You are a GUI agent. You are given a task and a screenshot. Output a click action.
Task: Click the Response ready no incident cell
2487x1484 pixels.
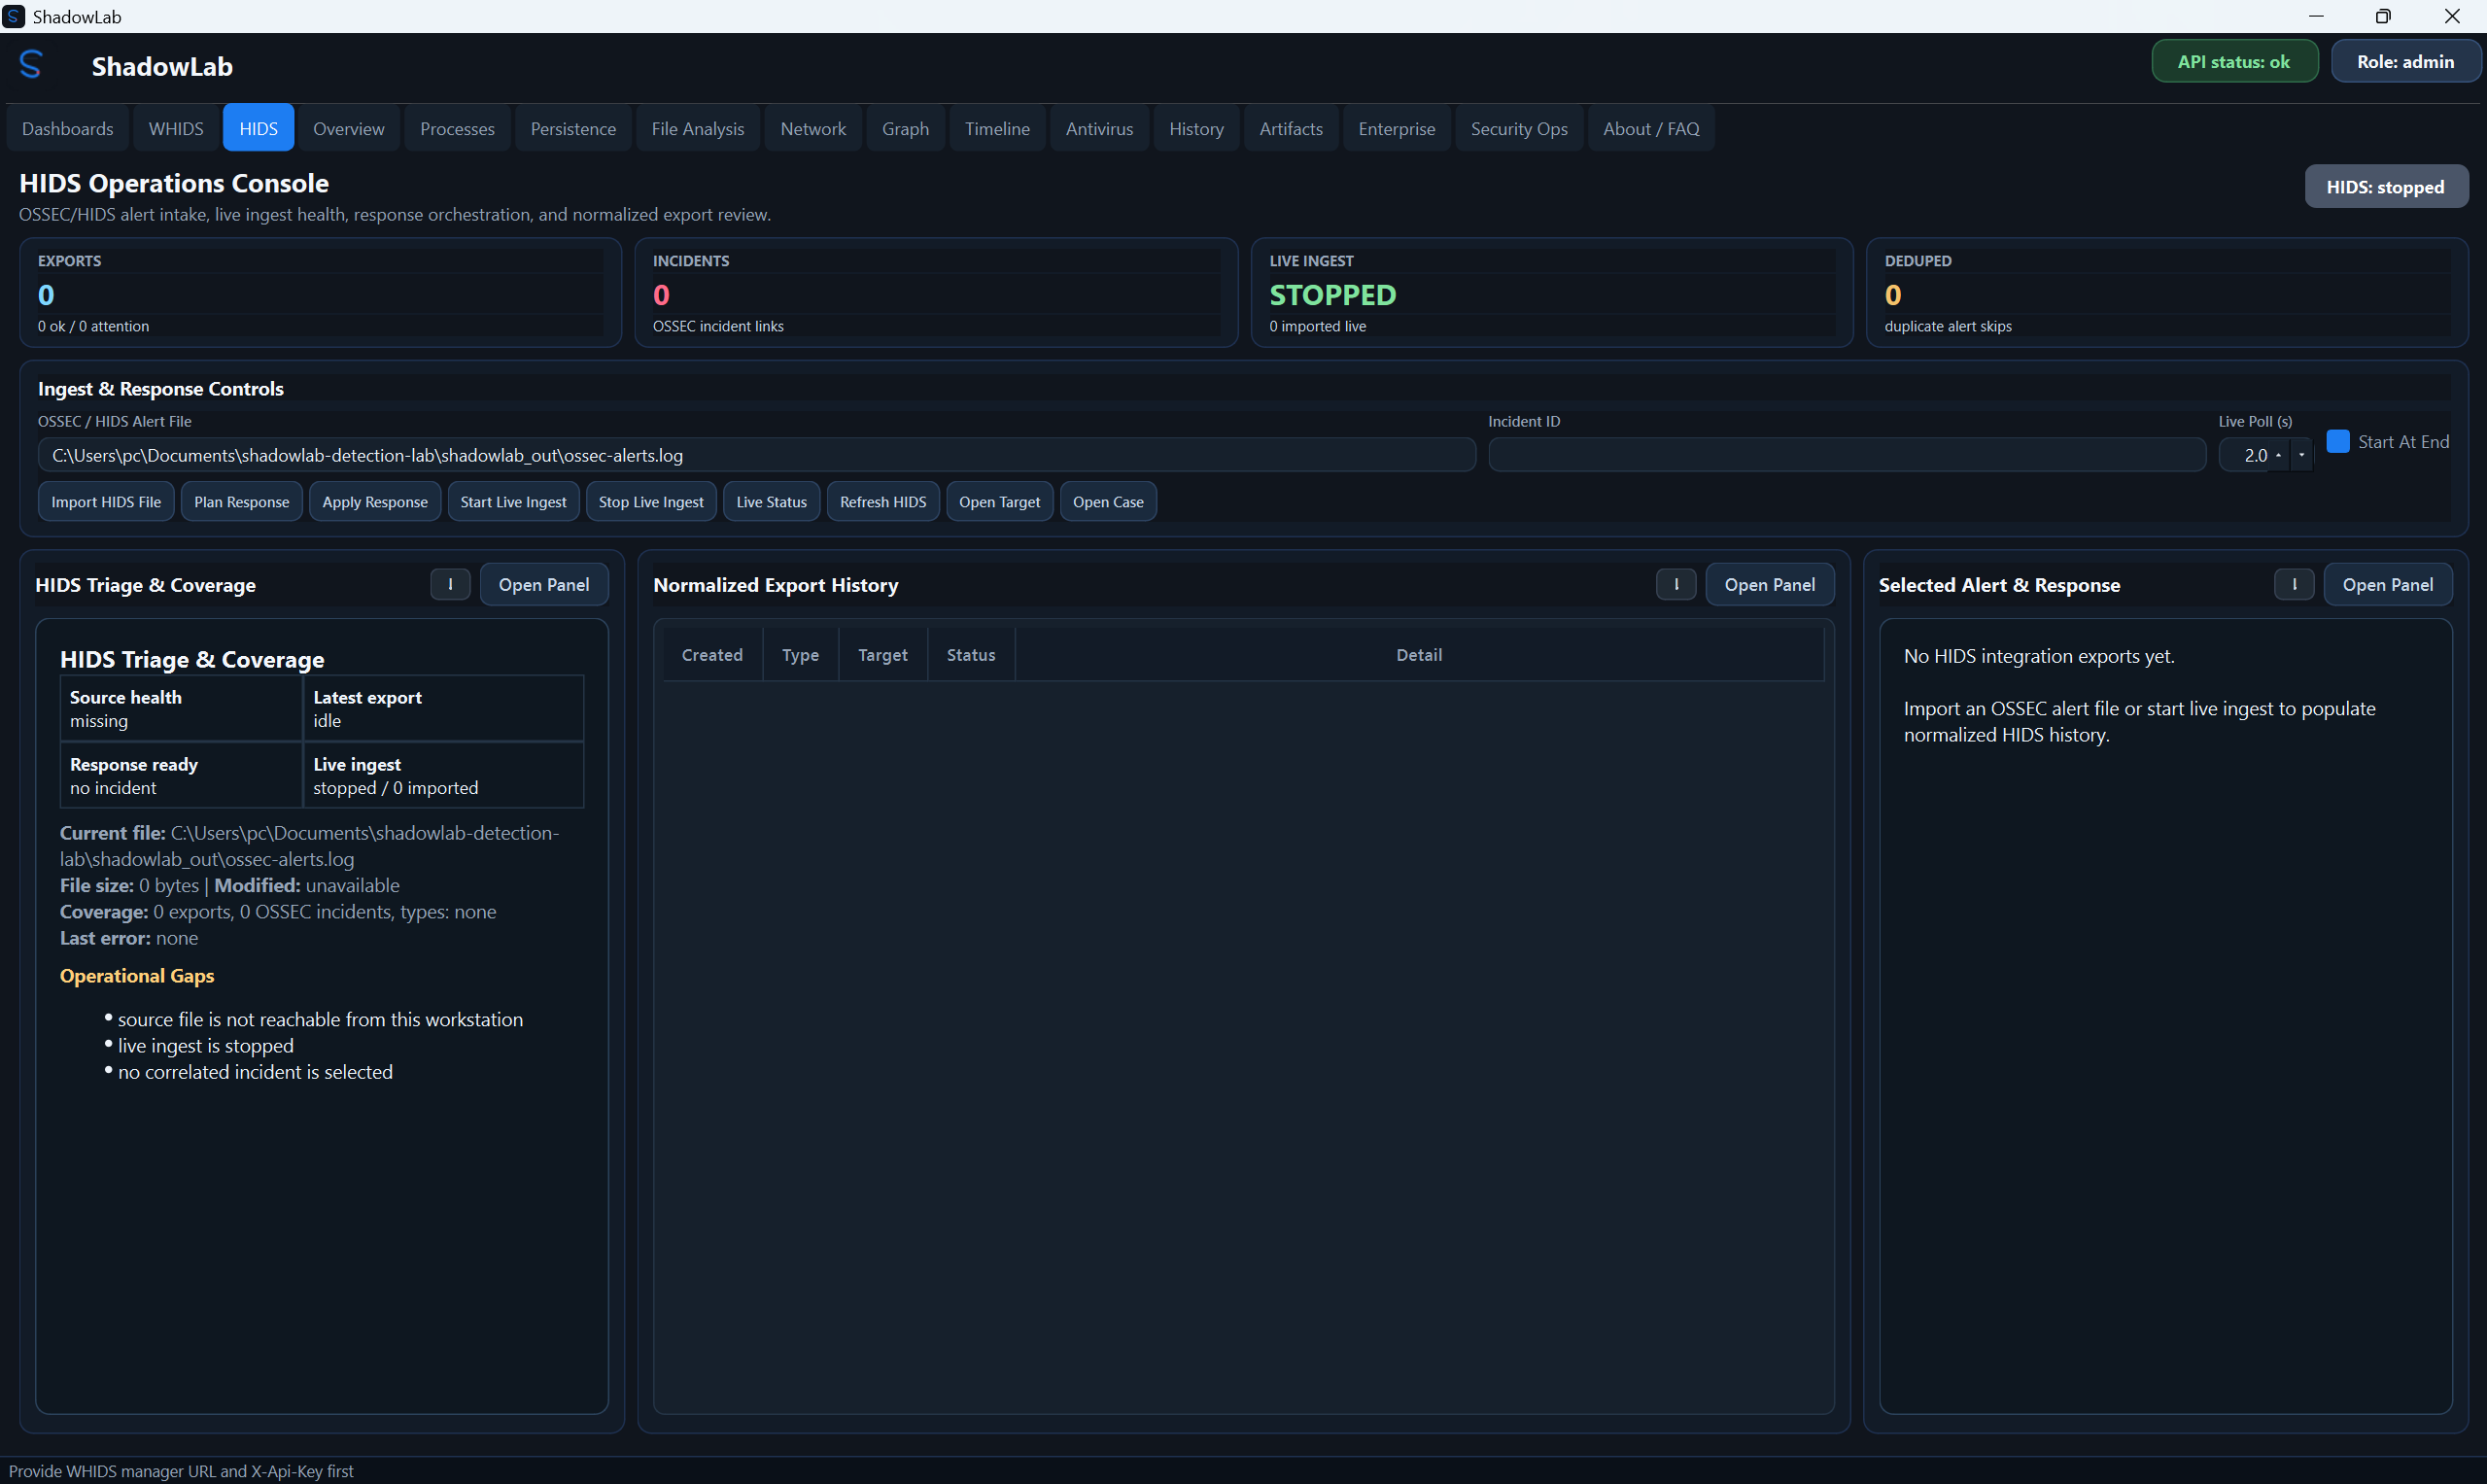[181, 775]
